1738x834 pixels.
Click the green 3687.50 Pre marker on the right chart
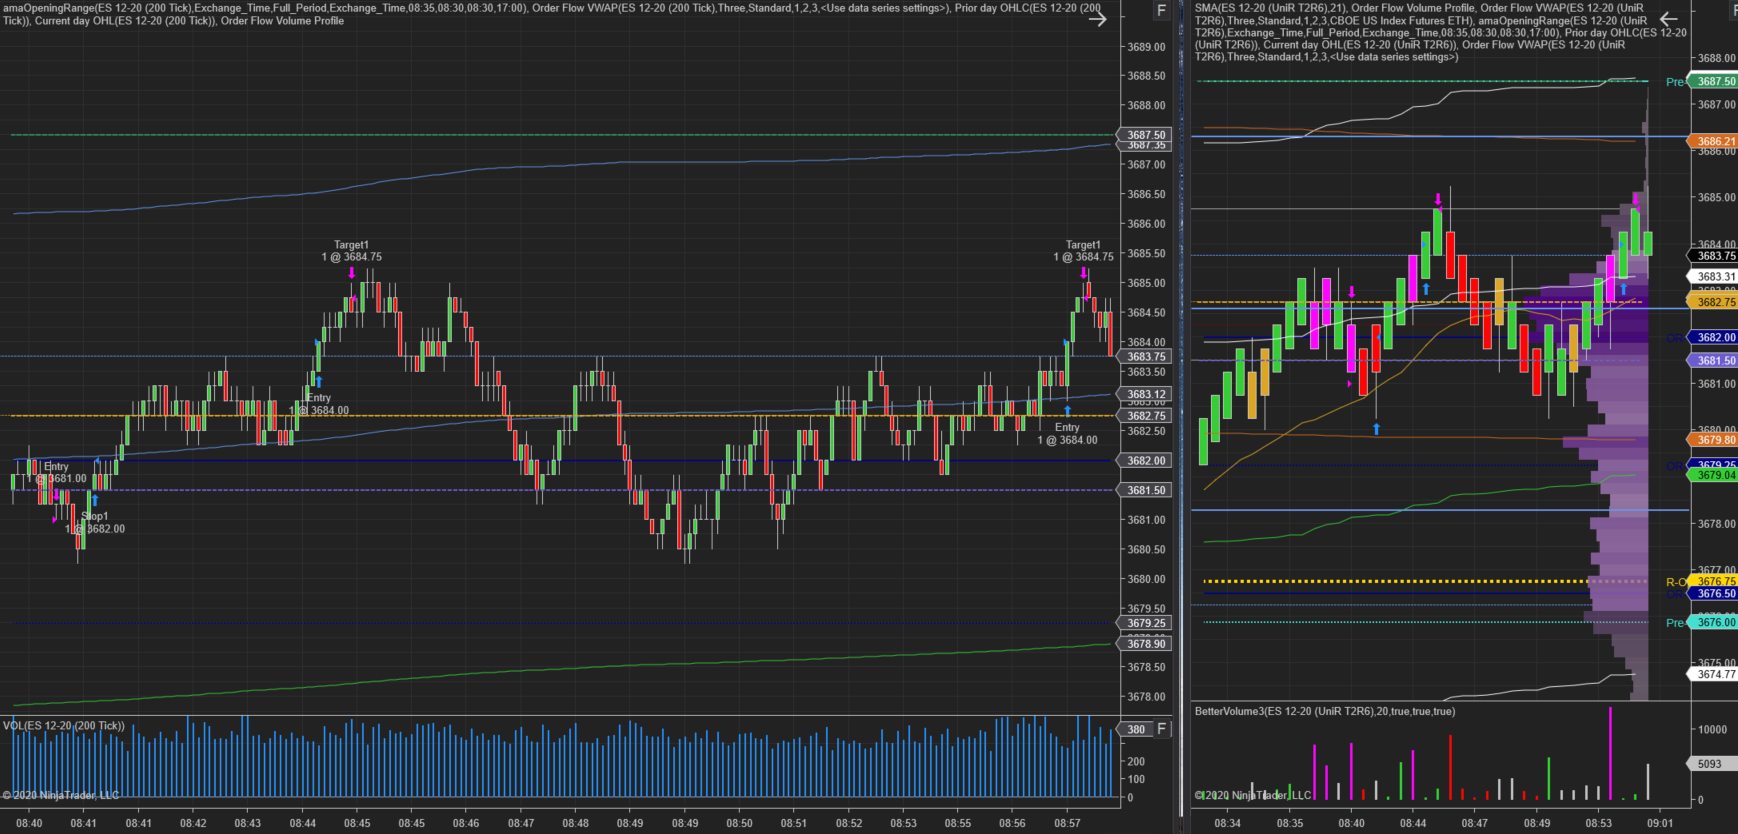[x=1714, y=82]
